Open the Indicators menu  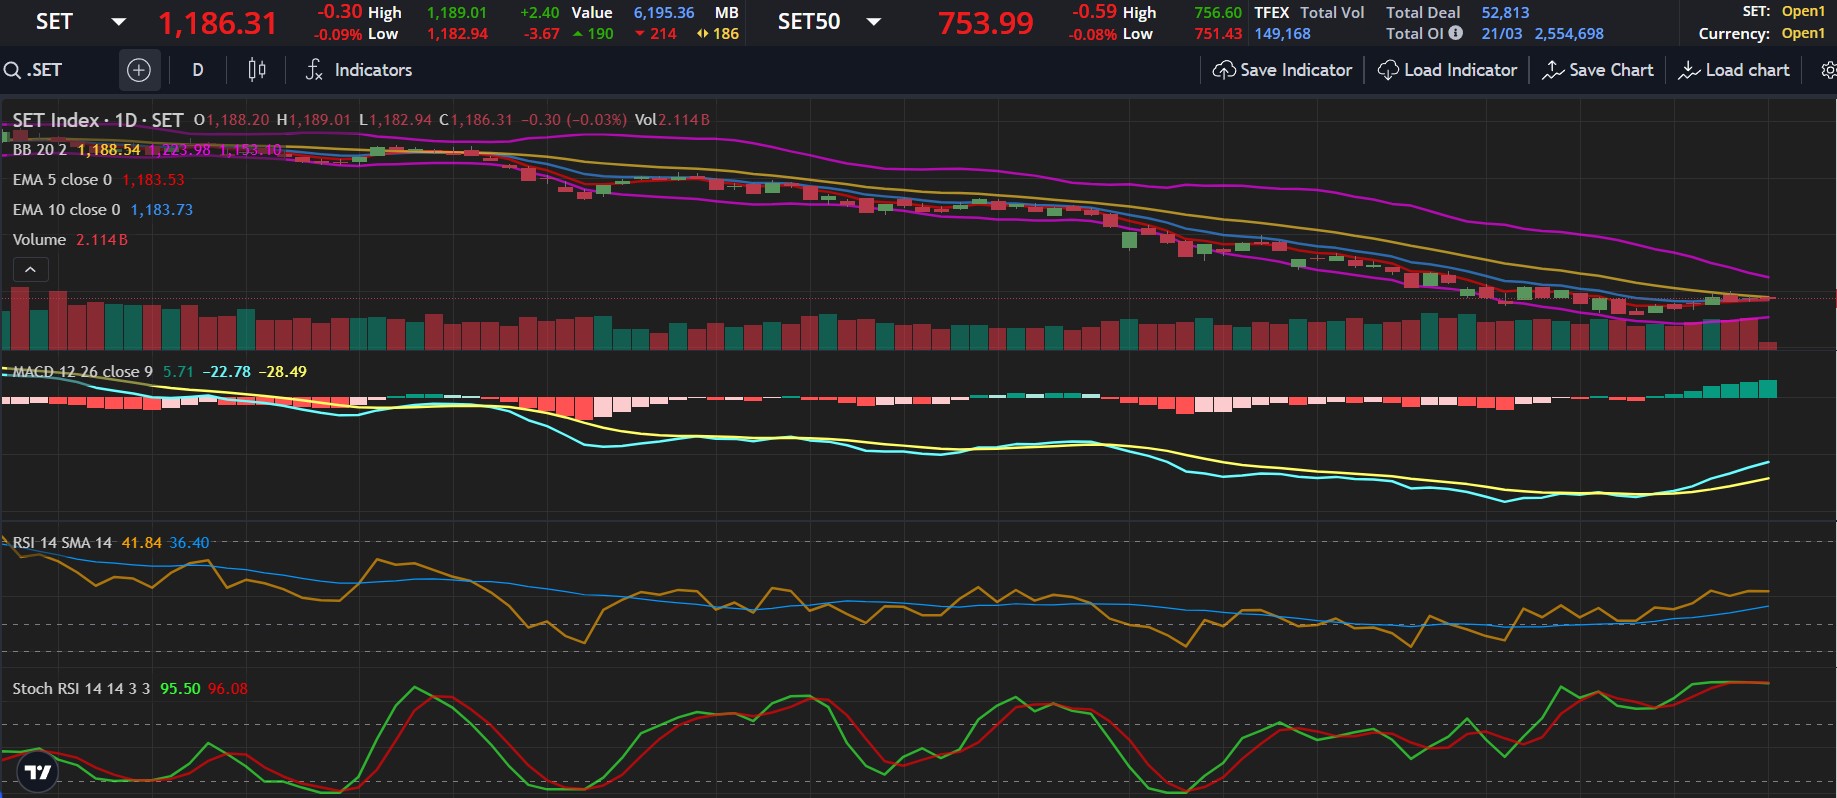coord(359,70)
